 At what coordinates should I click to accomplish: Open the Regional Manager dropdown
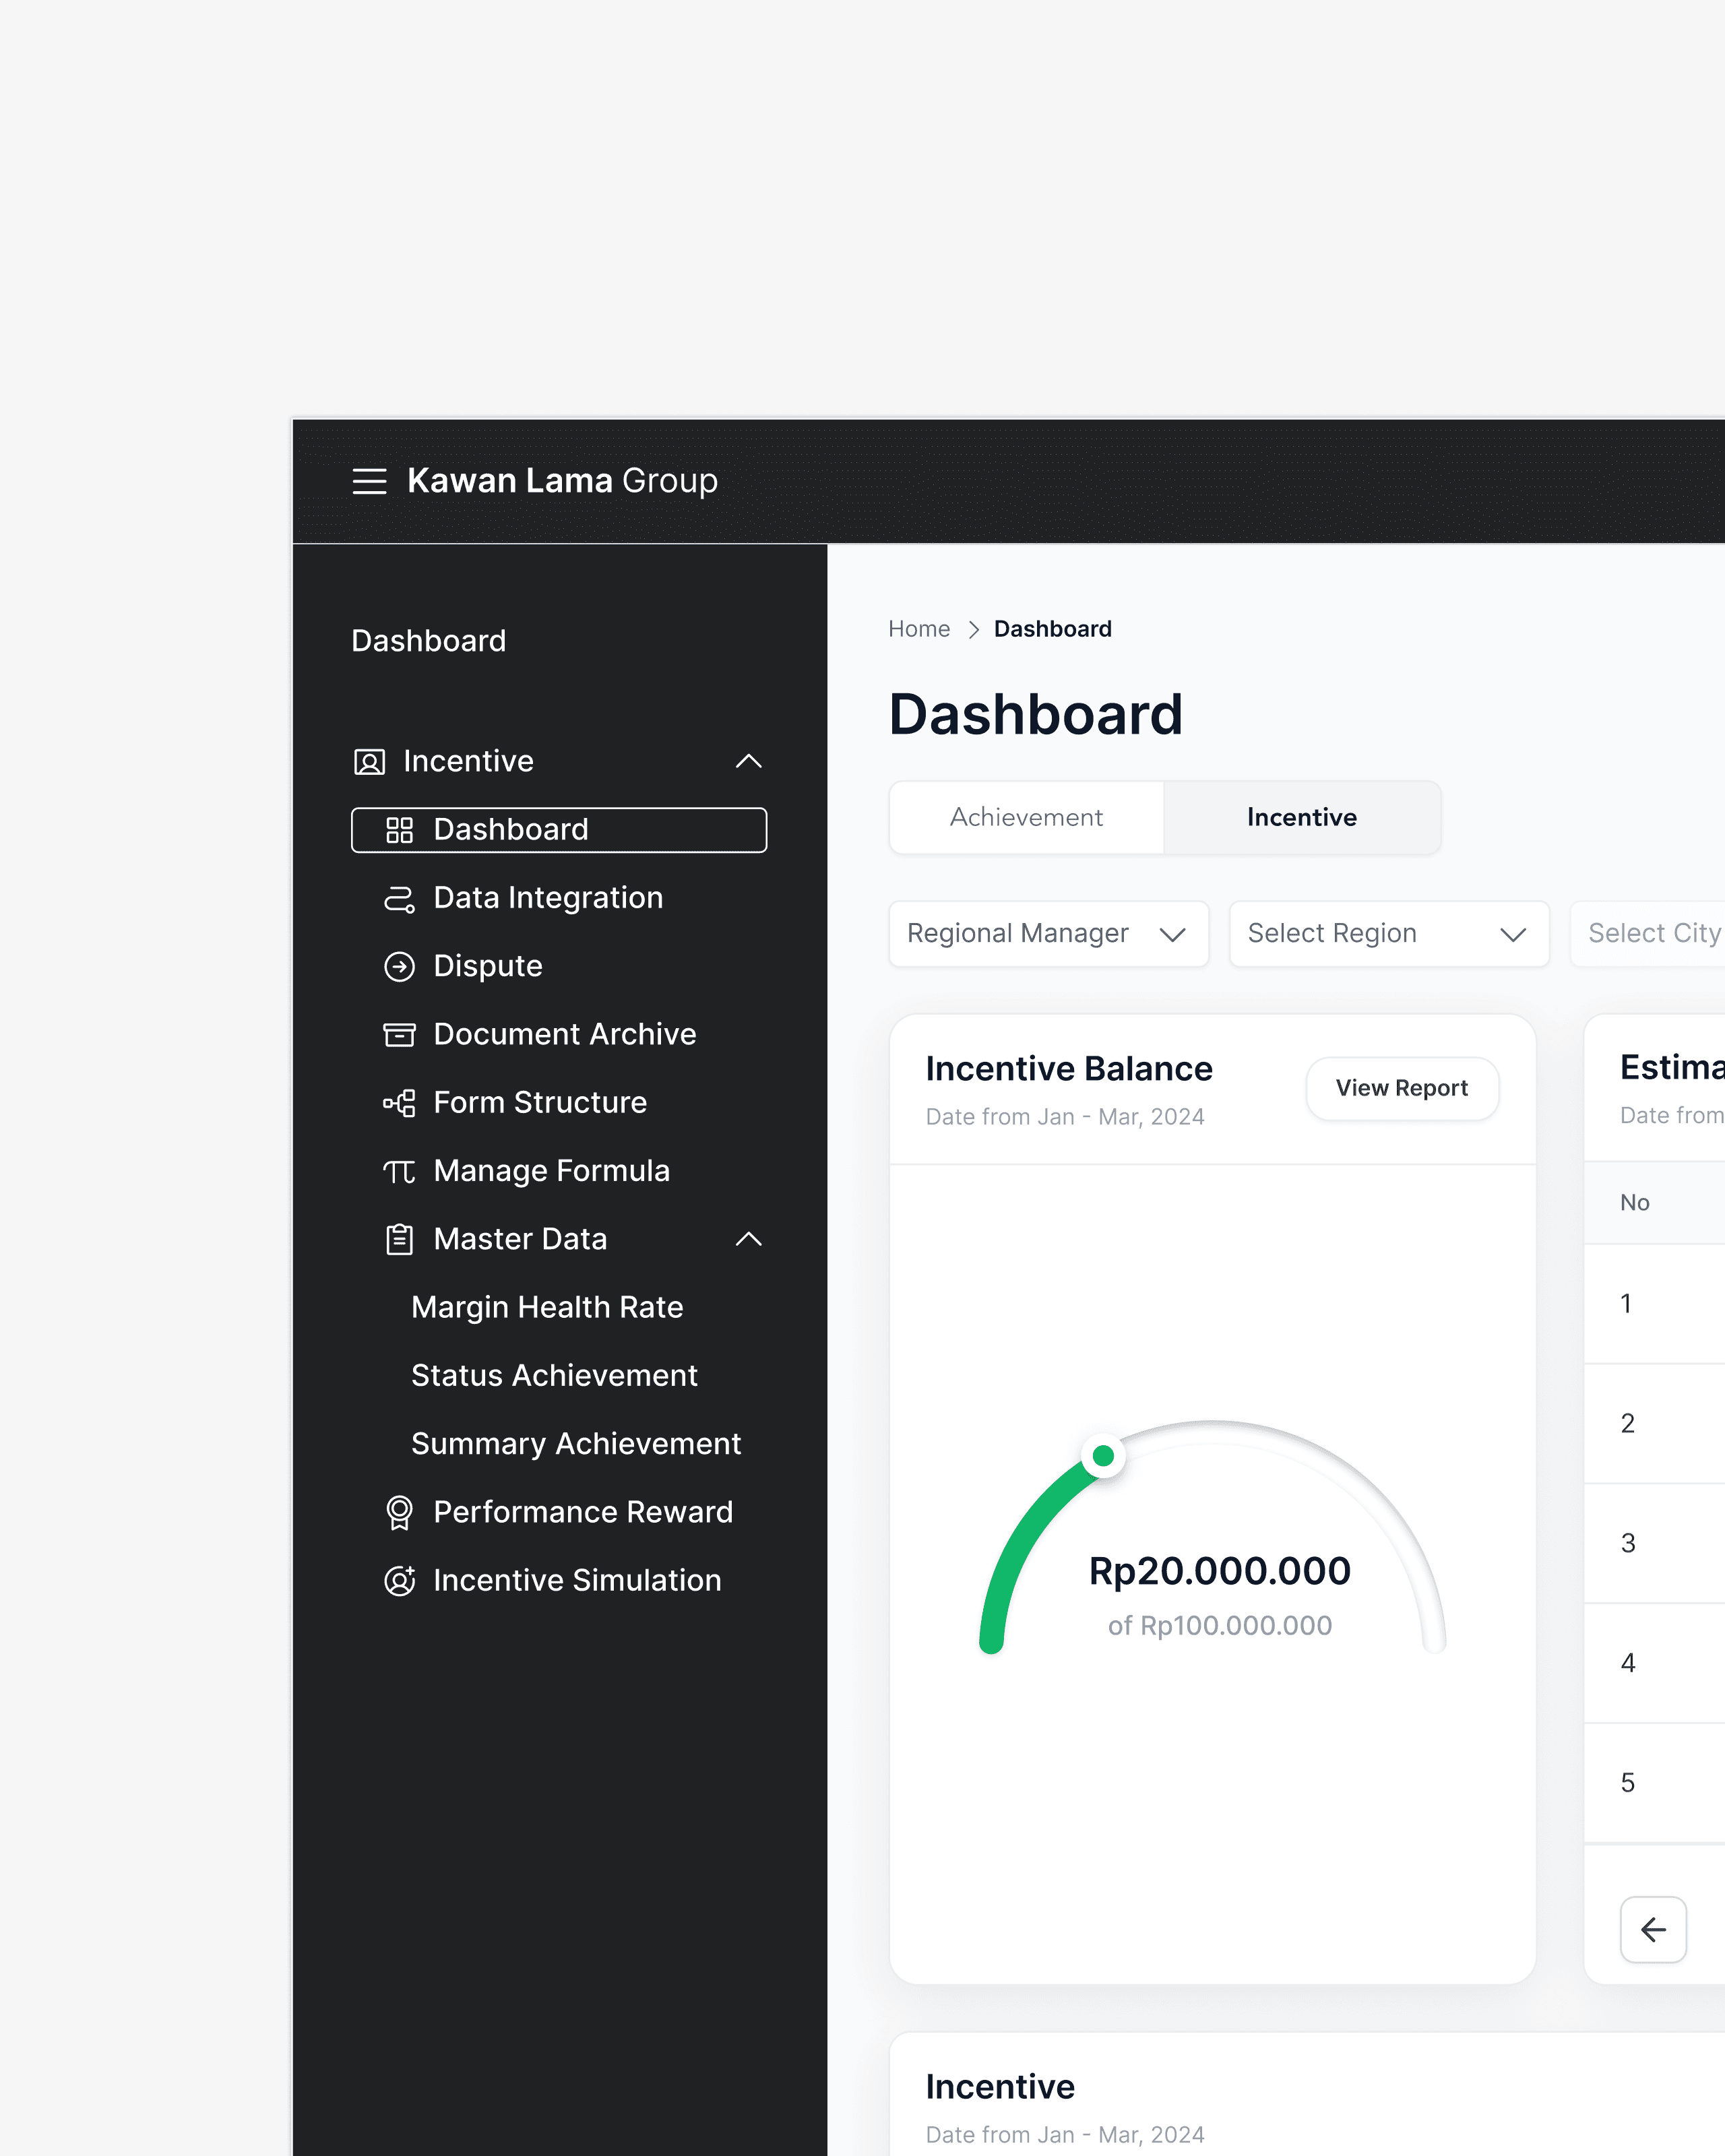(x=1047, y=934)
